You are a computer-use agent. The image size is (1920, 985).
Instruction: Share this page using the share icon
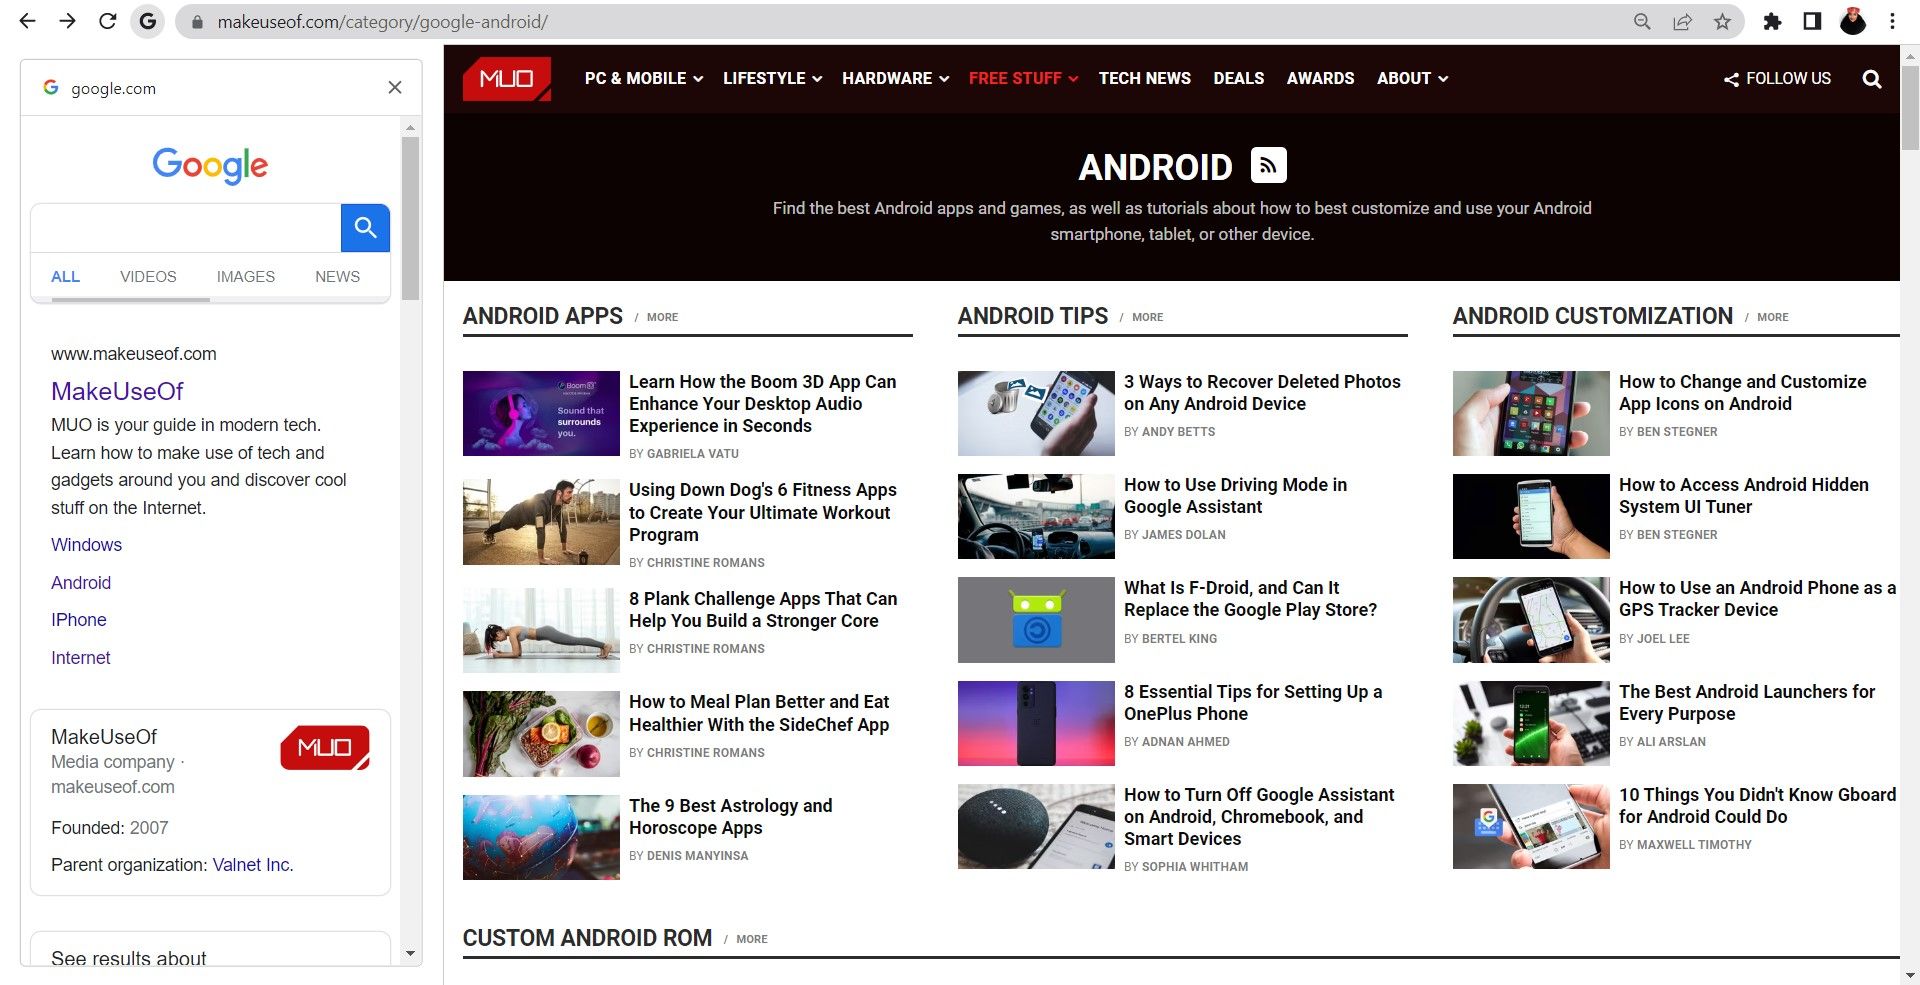coord(1682,21)
